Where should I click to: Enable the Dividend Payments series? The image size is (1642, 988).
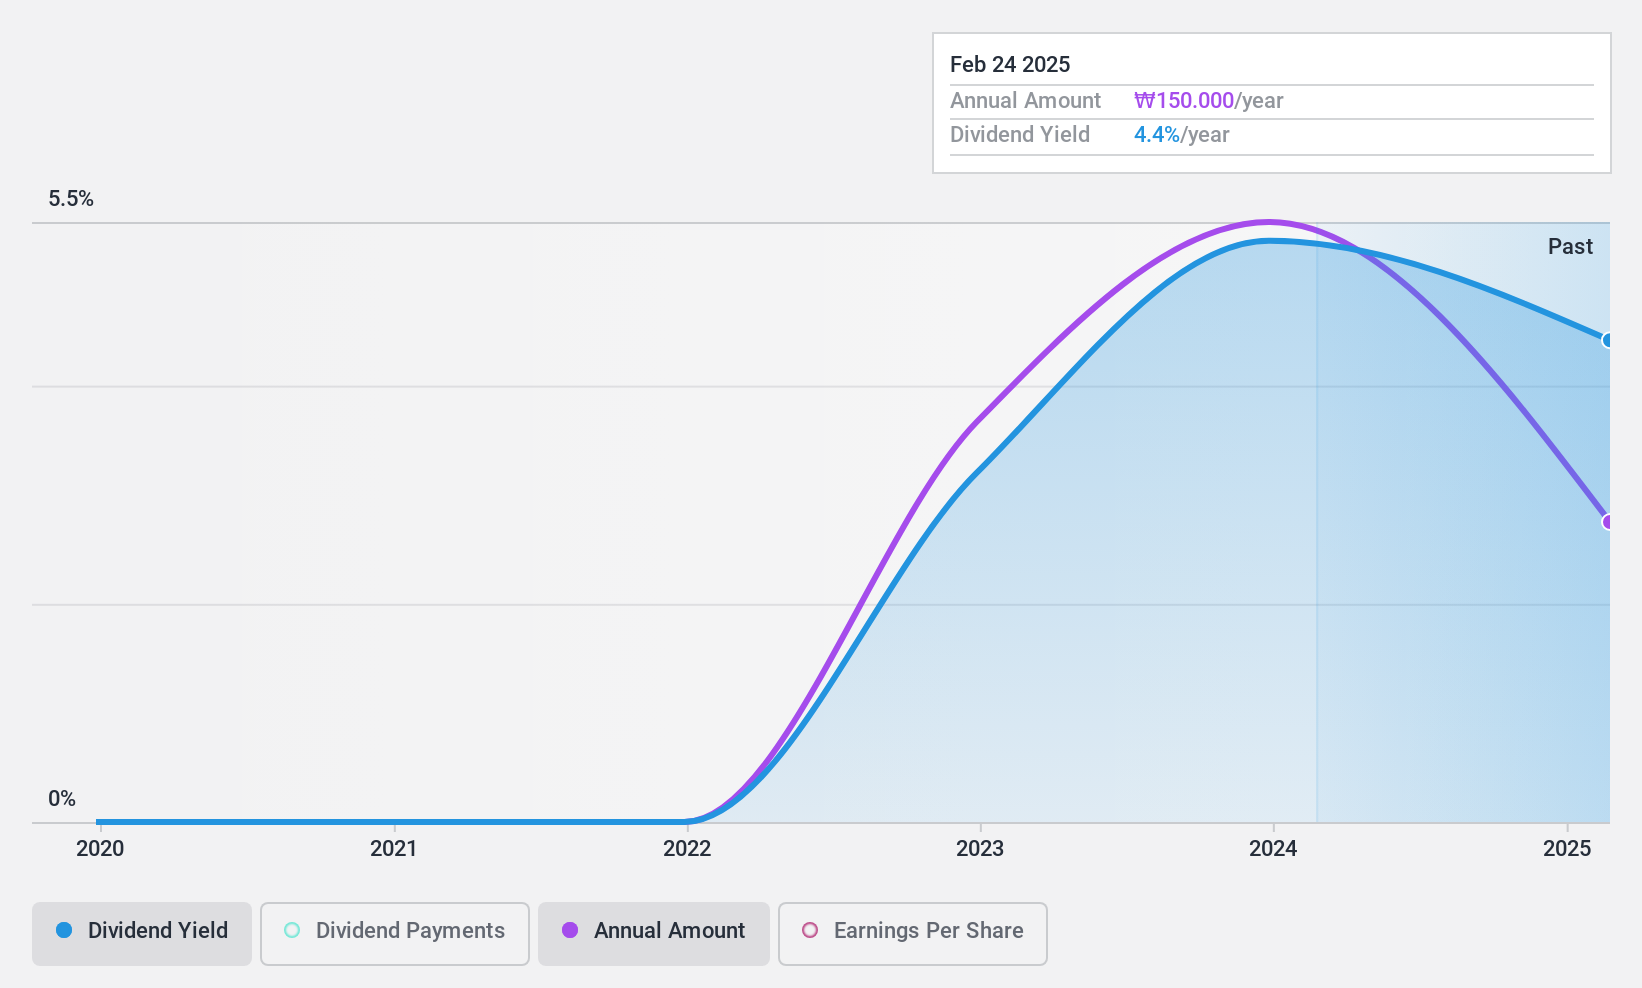click(x=395, y=934)
